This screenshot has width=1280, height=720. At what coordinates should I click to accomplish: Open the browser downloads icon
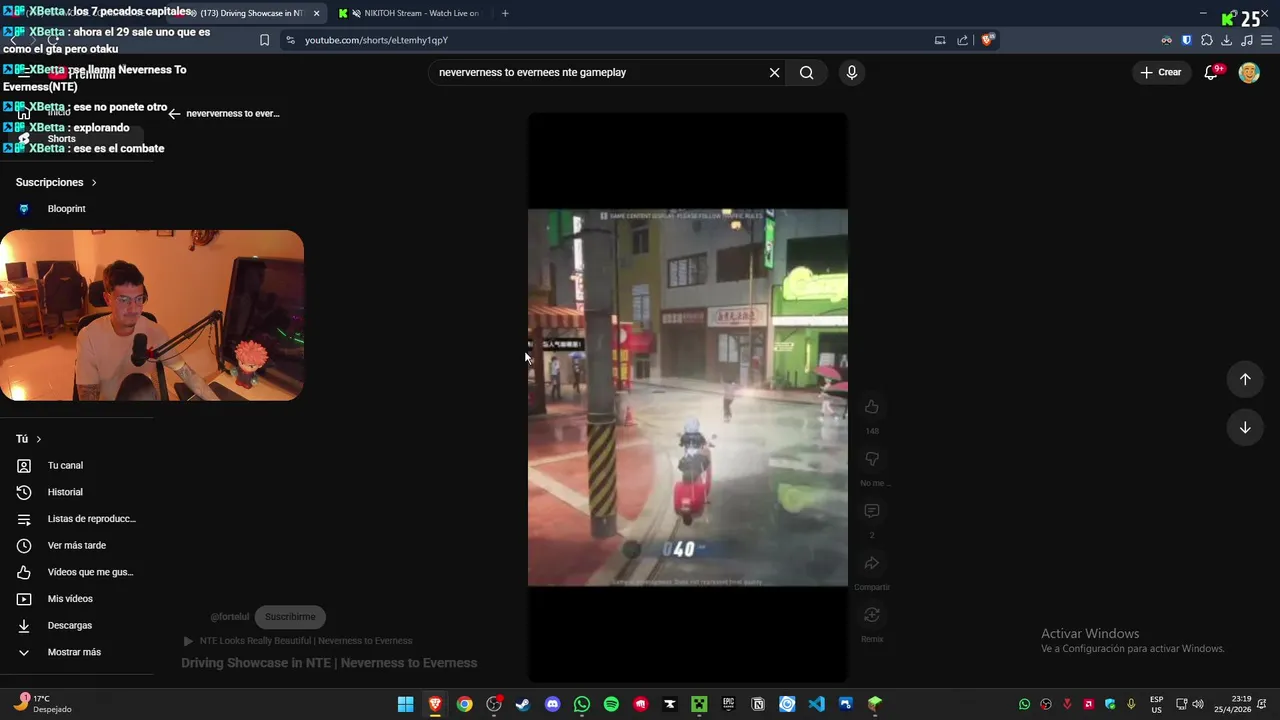click(x=1227, y=40)
